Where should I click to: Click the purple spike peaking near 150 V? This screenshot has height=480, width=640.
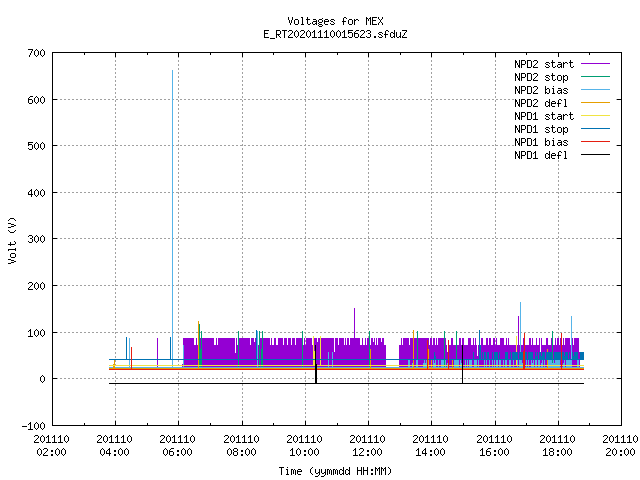click(x=354, y=322)
